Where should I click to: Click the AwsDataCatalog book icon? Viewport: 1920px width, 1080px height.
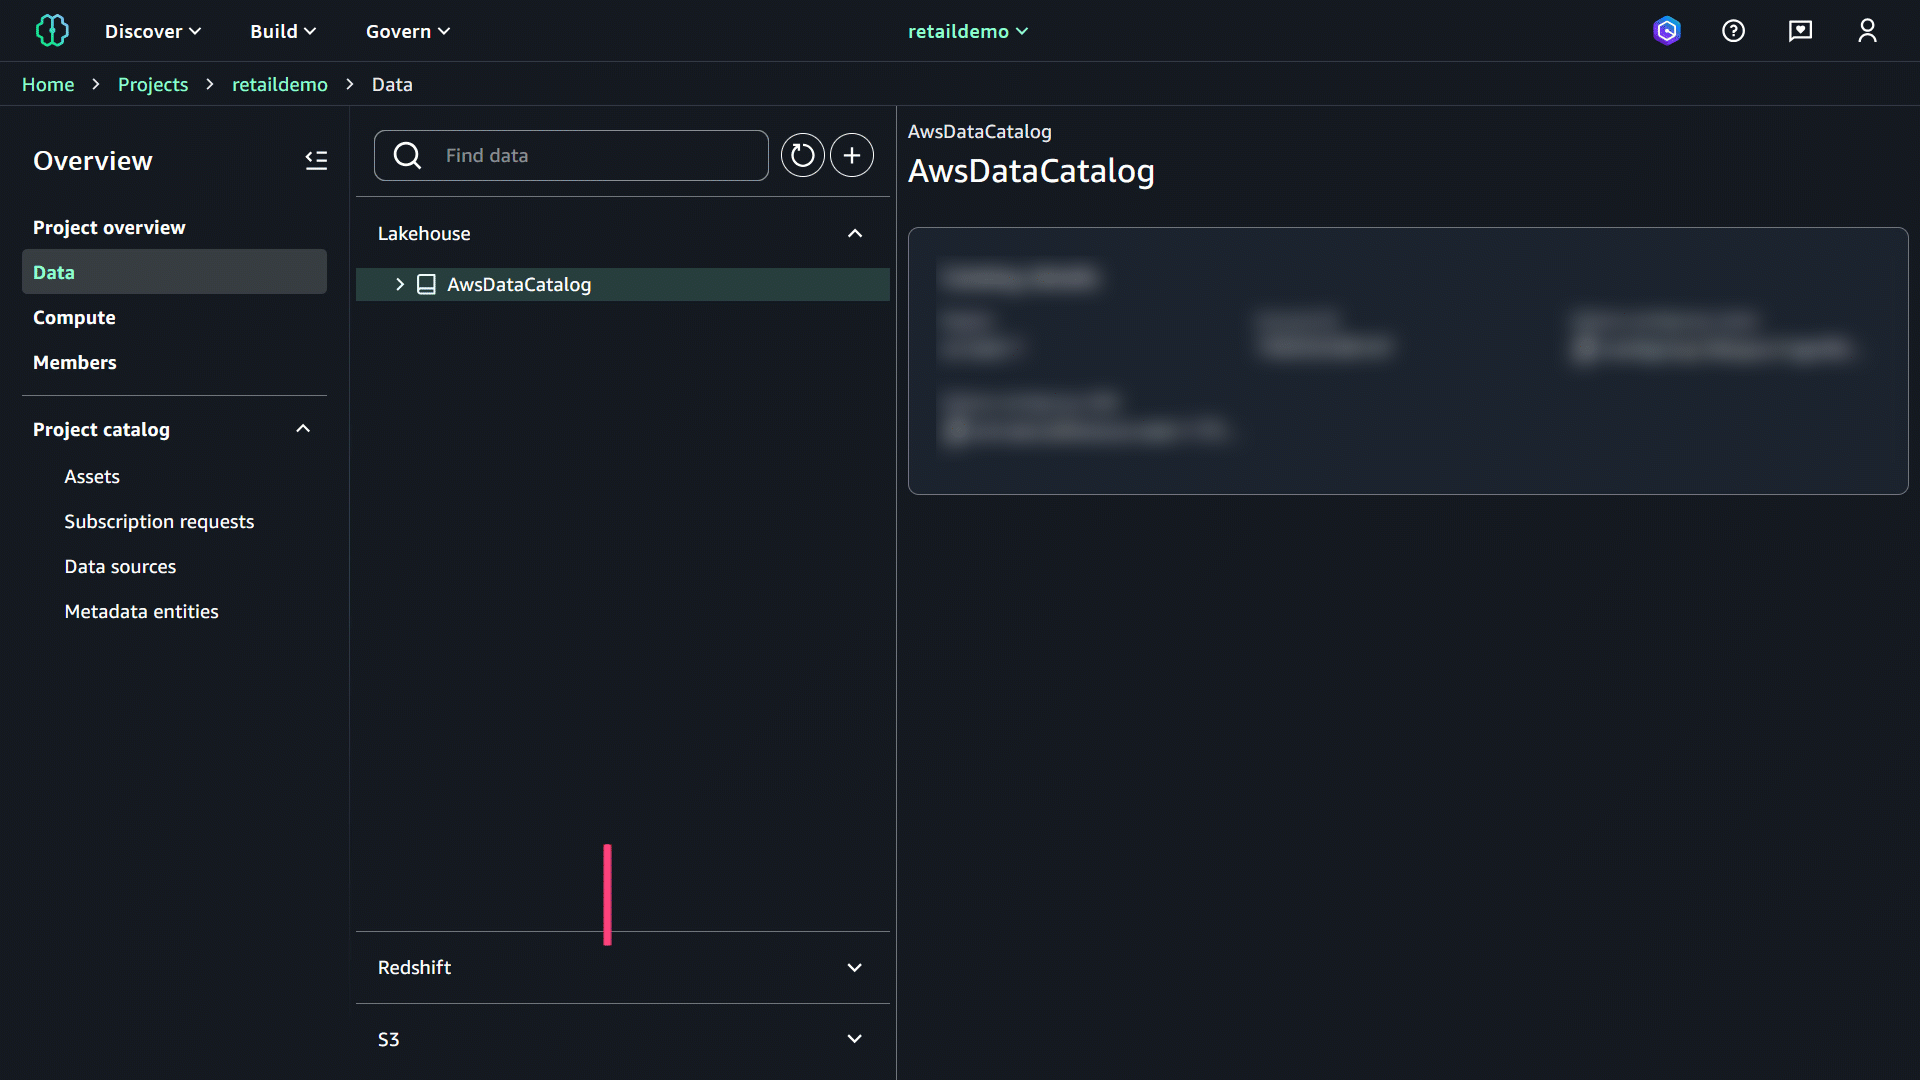(x=426, y=284)
